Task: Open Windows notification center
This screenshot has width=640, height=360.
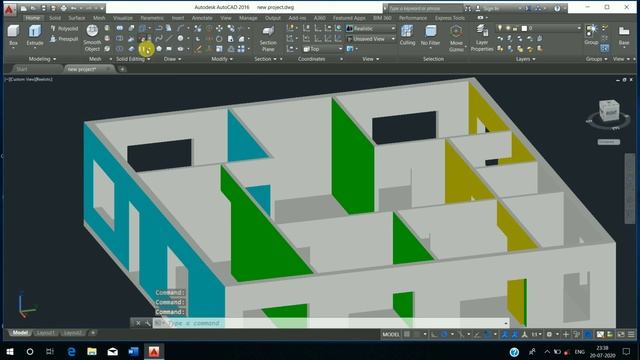Action: [x=626, y=351]
